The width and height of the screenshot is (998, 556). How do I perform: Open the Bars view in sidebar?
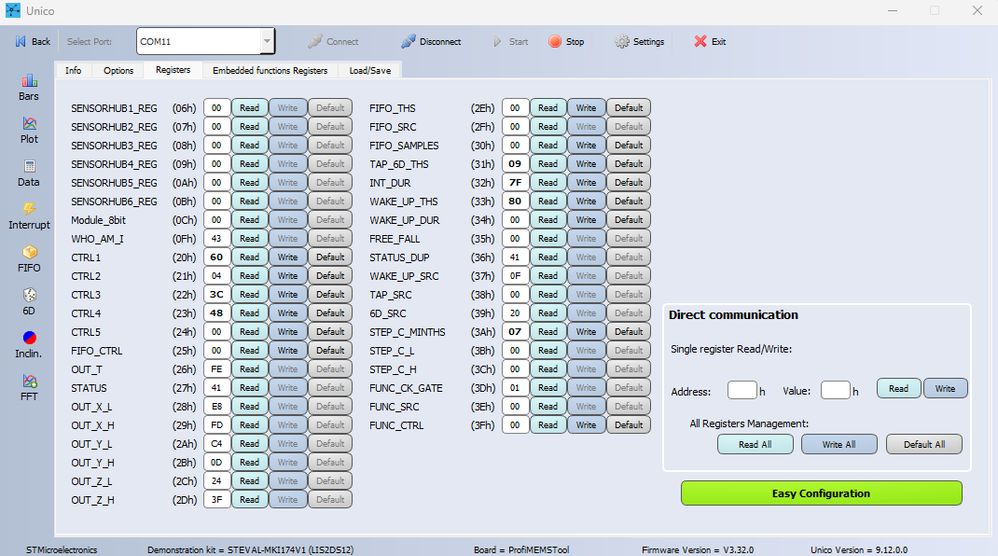pyautogui.click(x=29, y=88)
